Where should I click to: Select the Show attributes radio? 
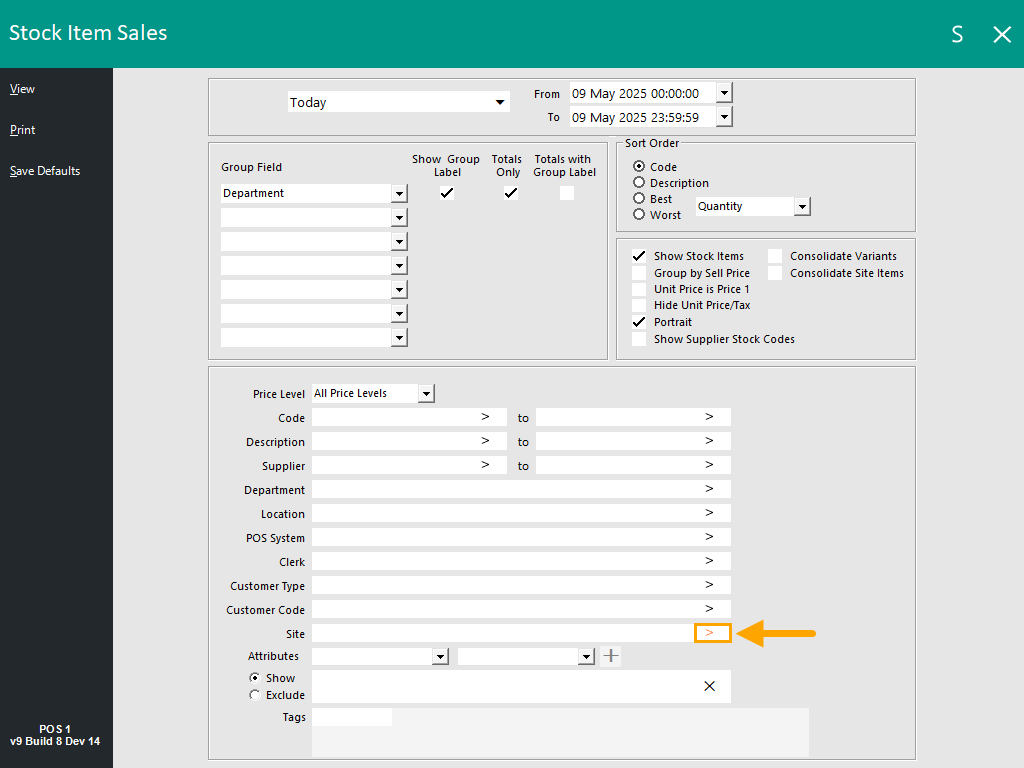pyautogui.click(x=255, y=678)
